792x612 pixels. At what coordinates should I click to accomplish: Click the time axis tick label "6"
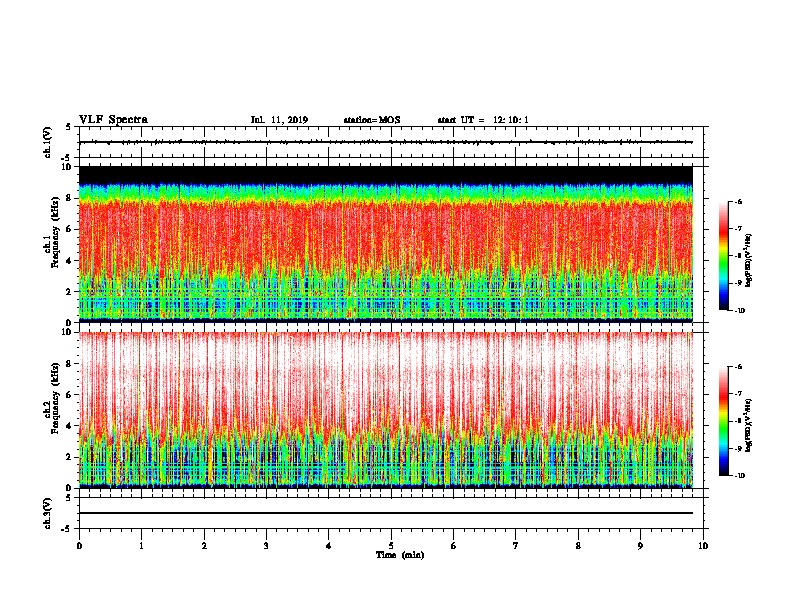click(x=454, y=545)
